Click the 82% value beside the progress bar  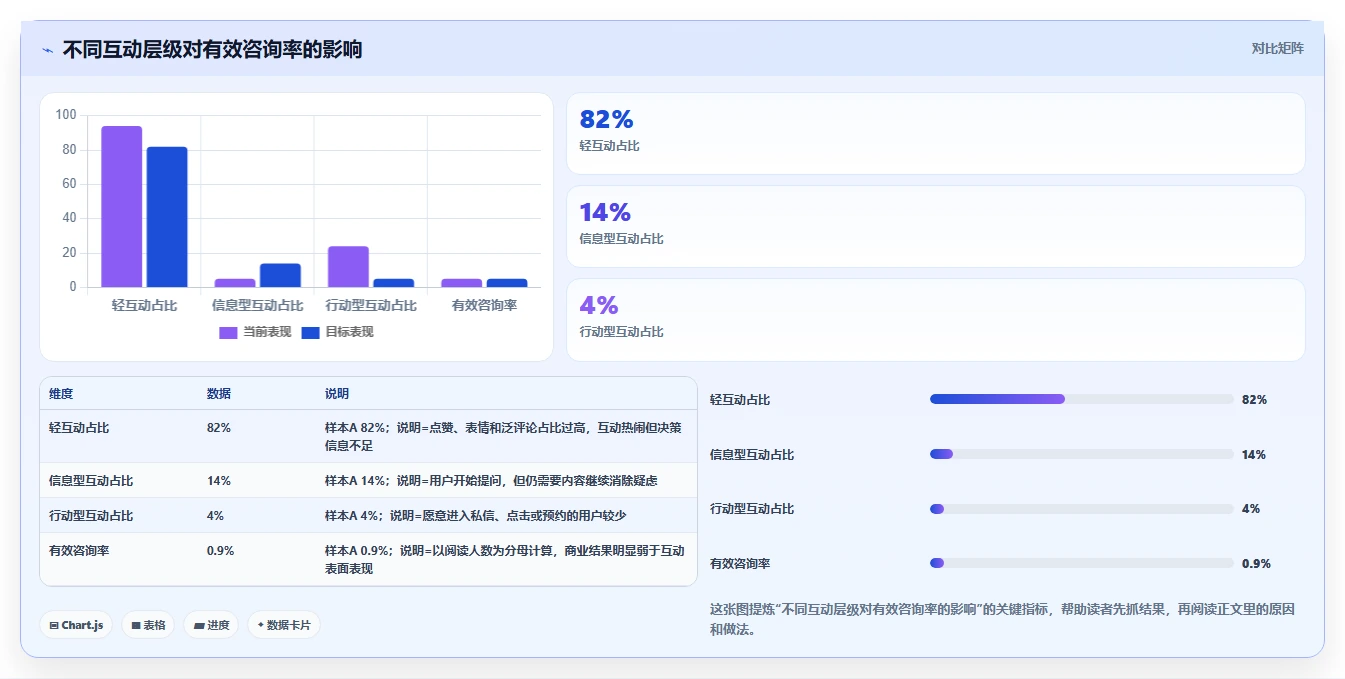[1254, 399]
